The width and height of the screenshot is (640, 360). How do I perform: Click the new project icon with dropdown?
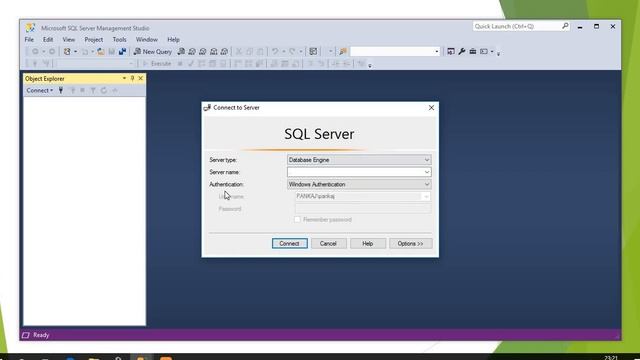69,51
